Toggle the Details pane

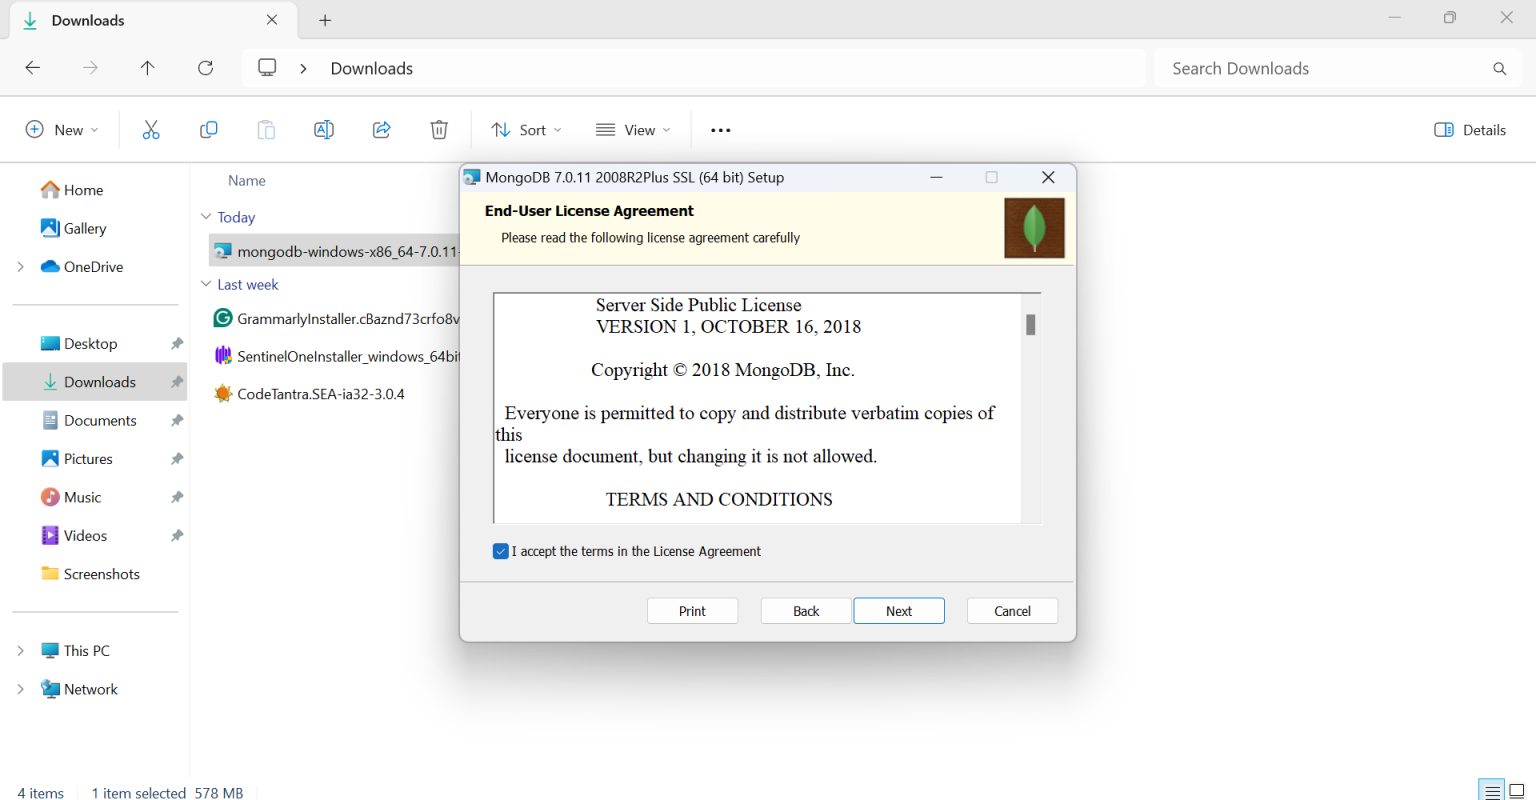[x=1470, y=130]
